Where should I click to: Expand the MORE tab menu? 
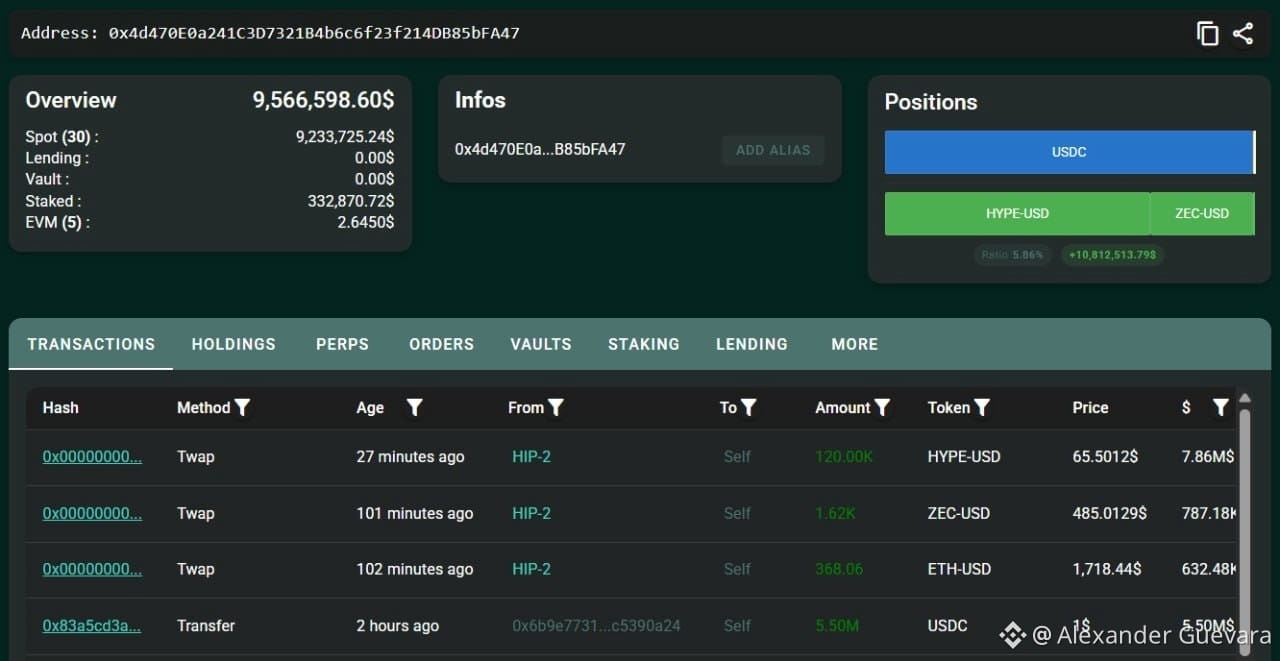point(855,344)
